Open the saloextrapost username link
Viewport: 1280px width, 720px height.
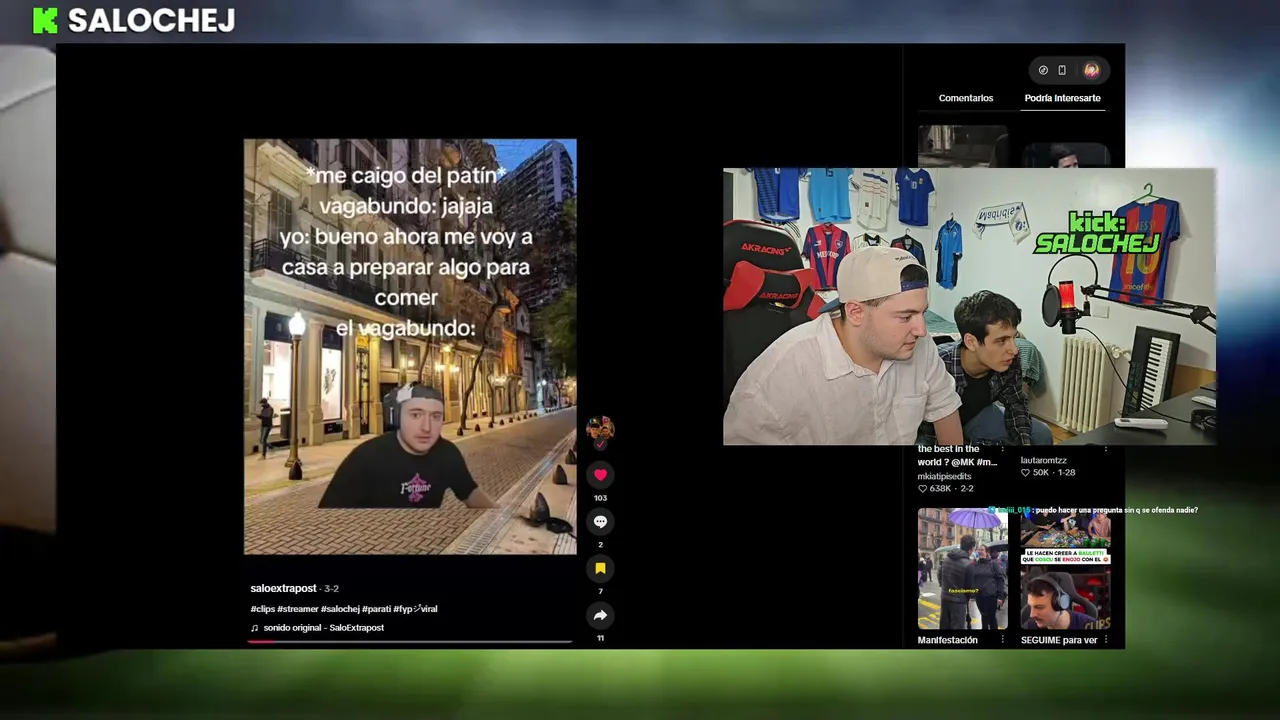283,588
